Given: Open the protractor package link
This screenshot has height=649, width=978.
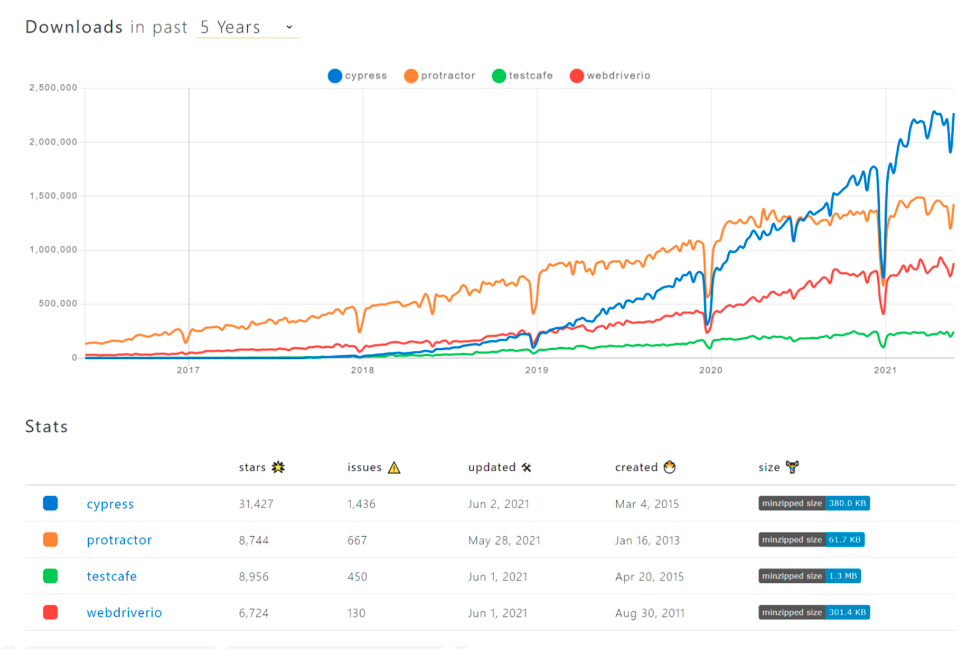Looking at the screenshot, I should coord(119,540).
